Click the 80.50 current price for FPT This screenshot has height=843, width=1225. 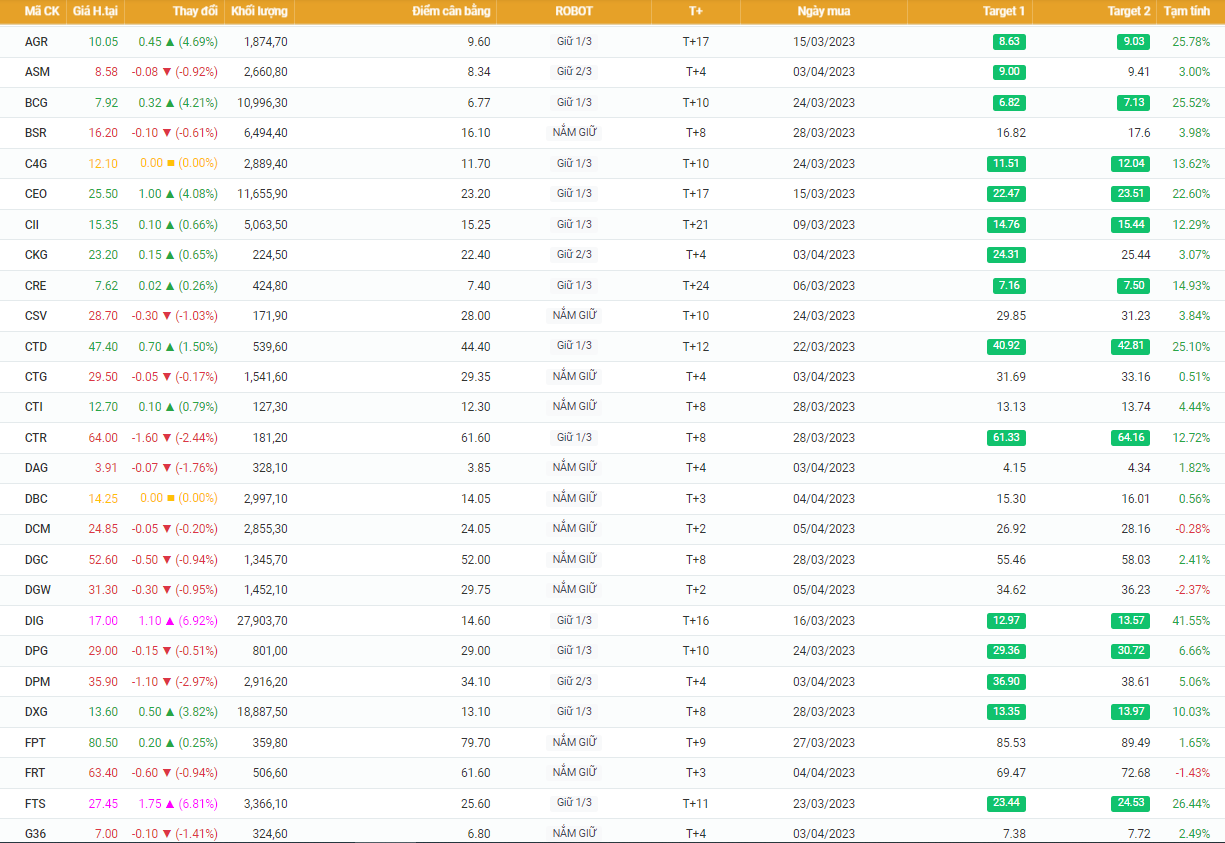click(x=103, y=743)
